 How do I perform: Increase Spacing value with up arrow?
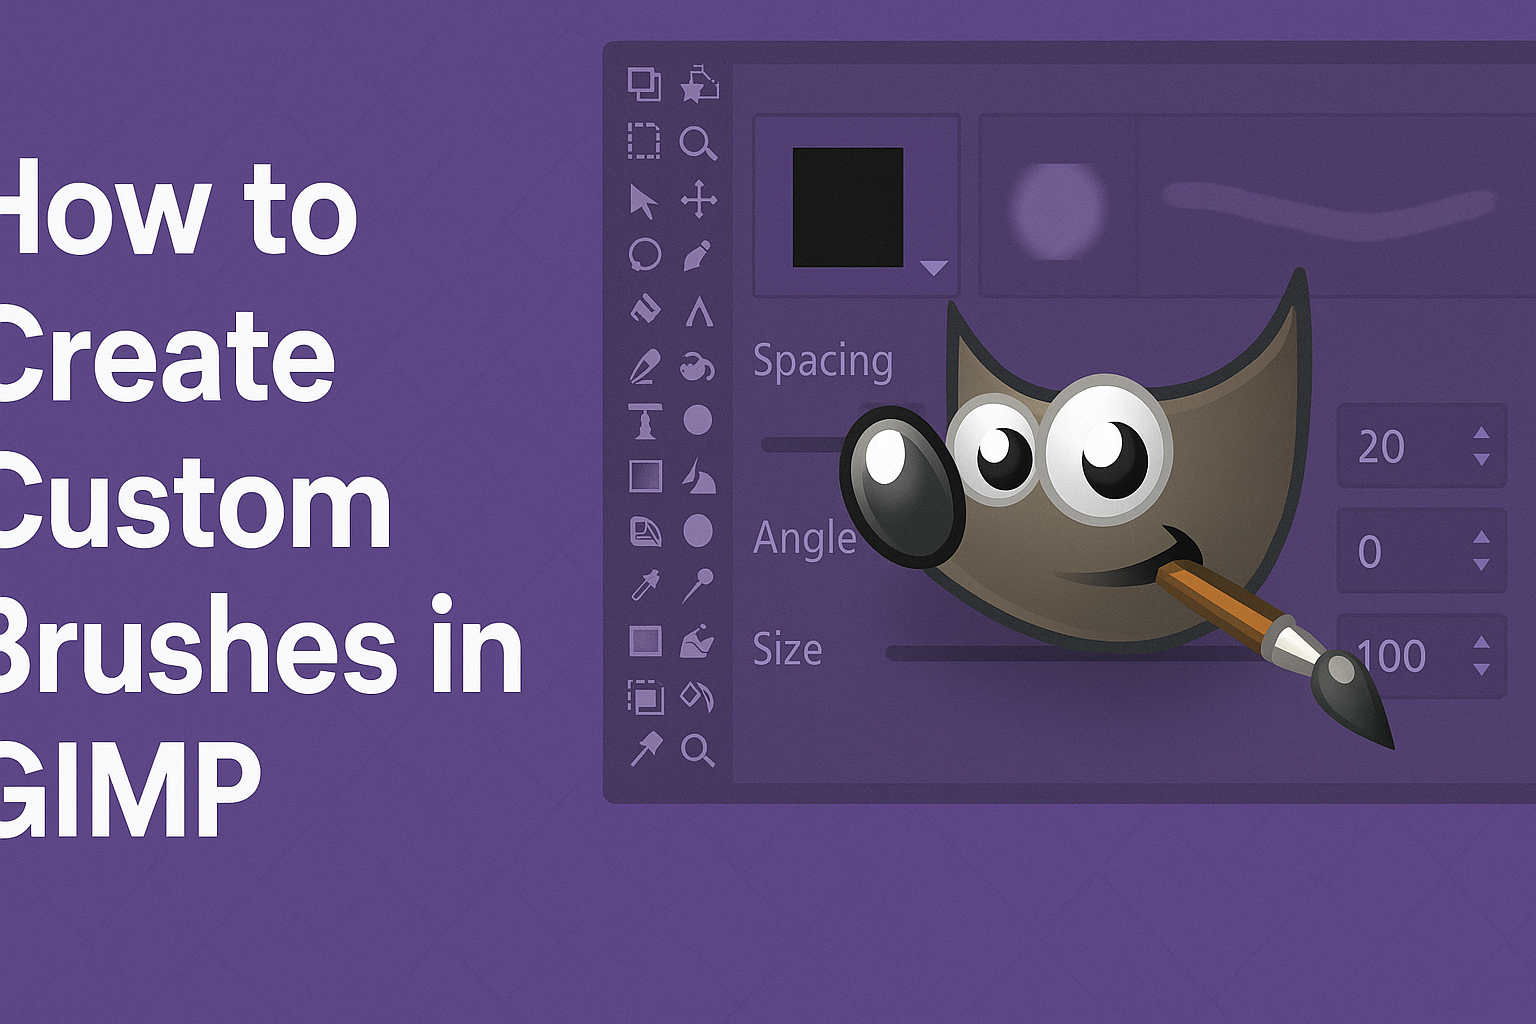click(x=1481, y=434)
